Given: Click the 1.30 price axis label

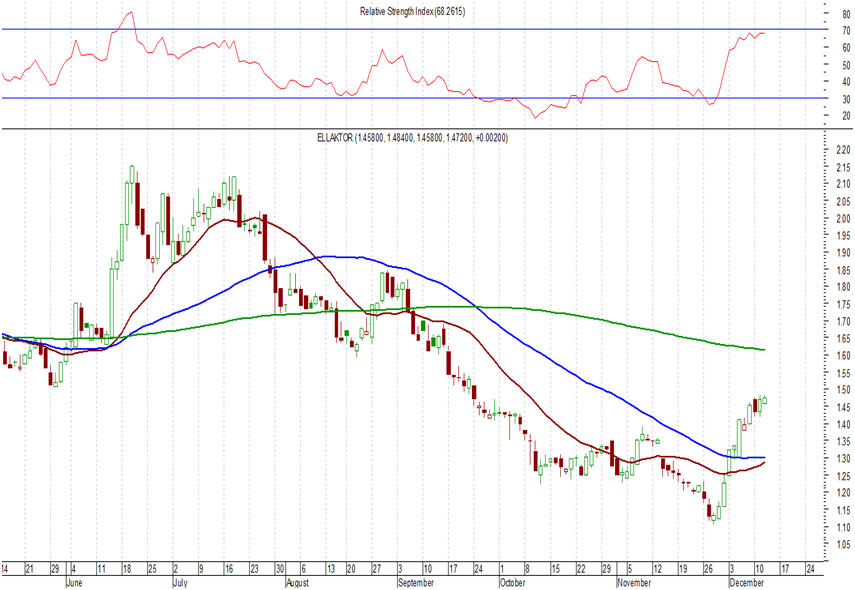Looking at the screenshot, I should pyautogui.click(x=843, y=459).
